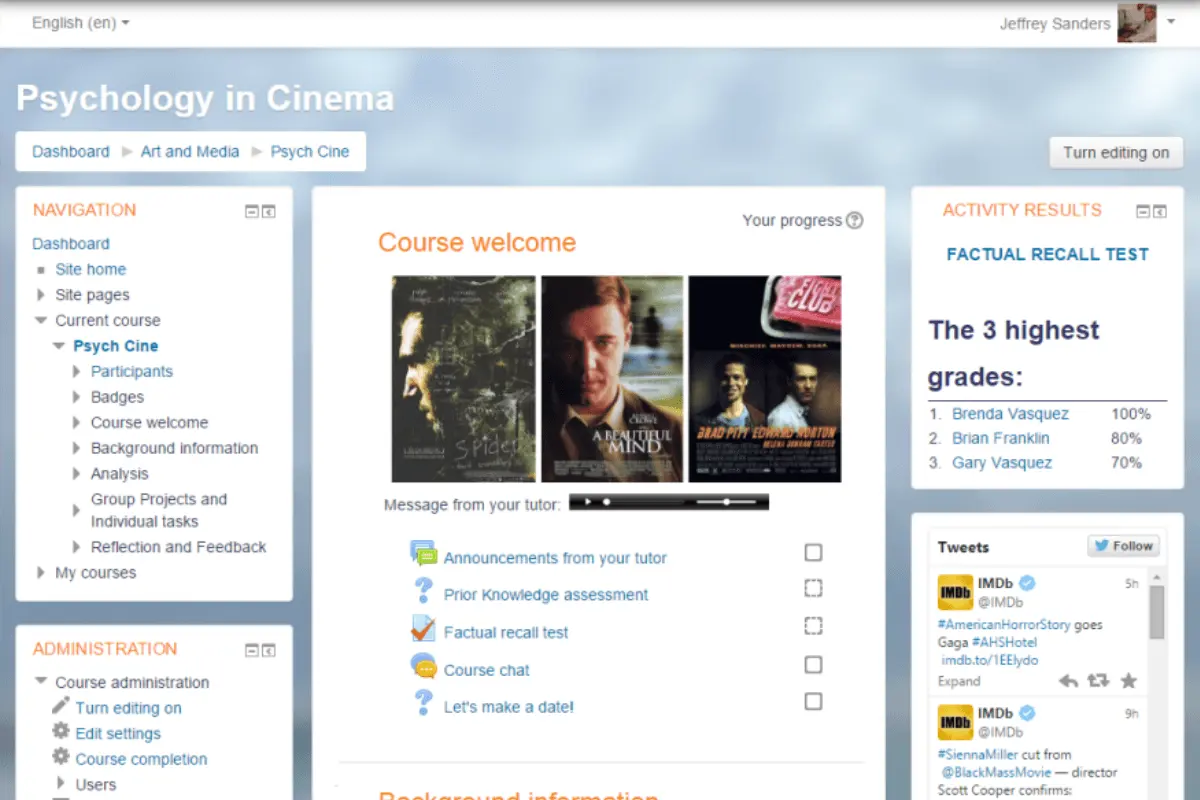The image size is (1200, 800).
Task: Click the Prior Knowledge assessment question mark icon
Action: tap(423, 591)
